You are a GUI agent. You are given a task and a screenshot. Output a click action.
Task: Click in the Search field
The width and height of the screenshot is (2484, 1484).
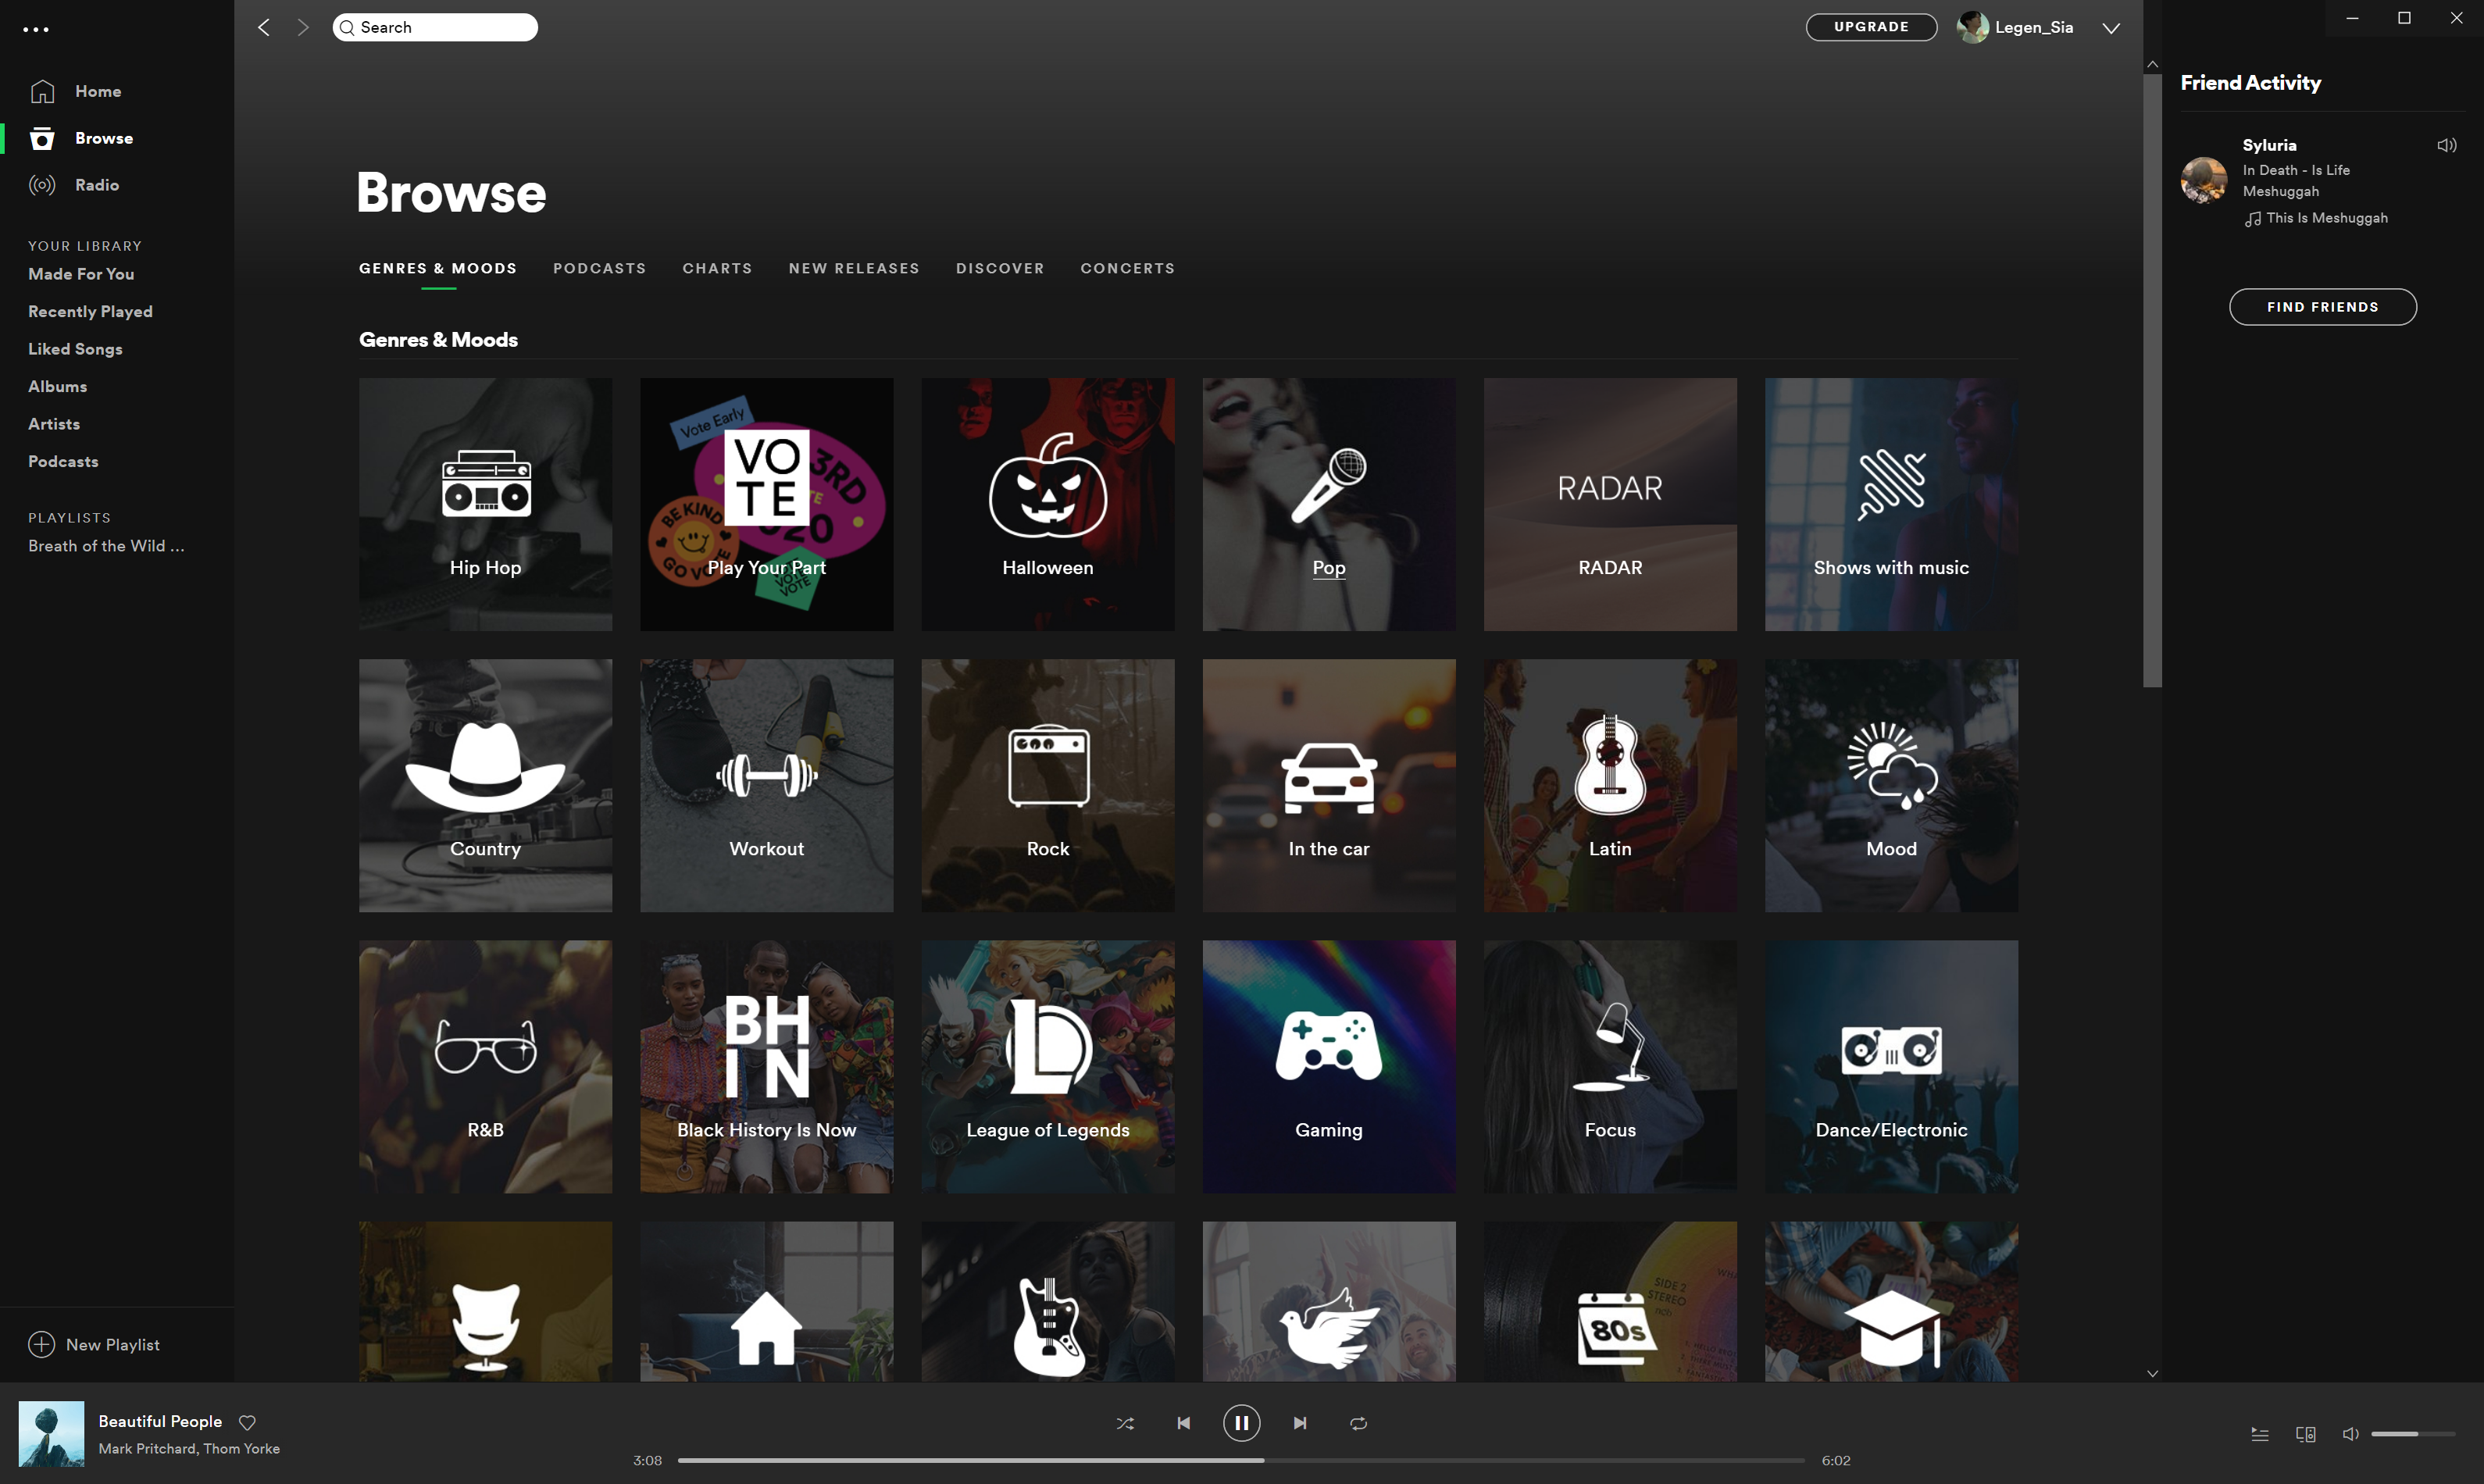[x=435, y=27]
